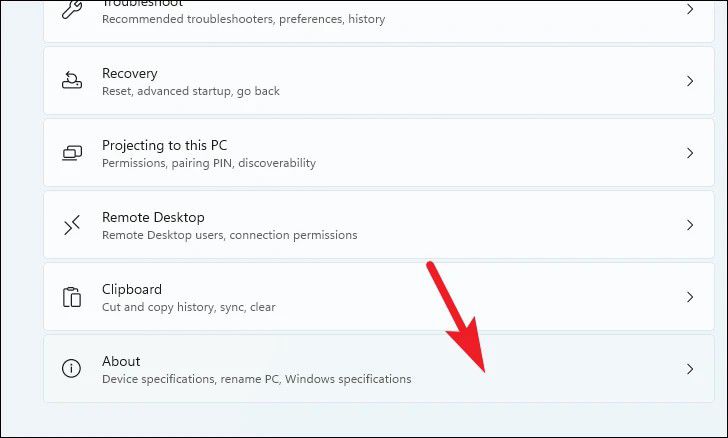728x438 pixels.
Task: Click 'Recommended troubleshooters, preferences, history' text
Action: [x=243, y=19]
